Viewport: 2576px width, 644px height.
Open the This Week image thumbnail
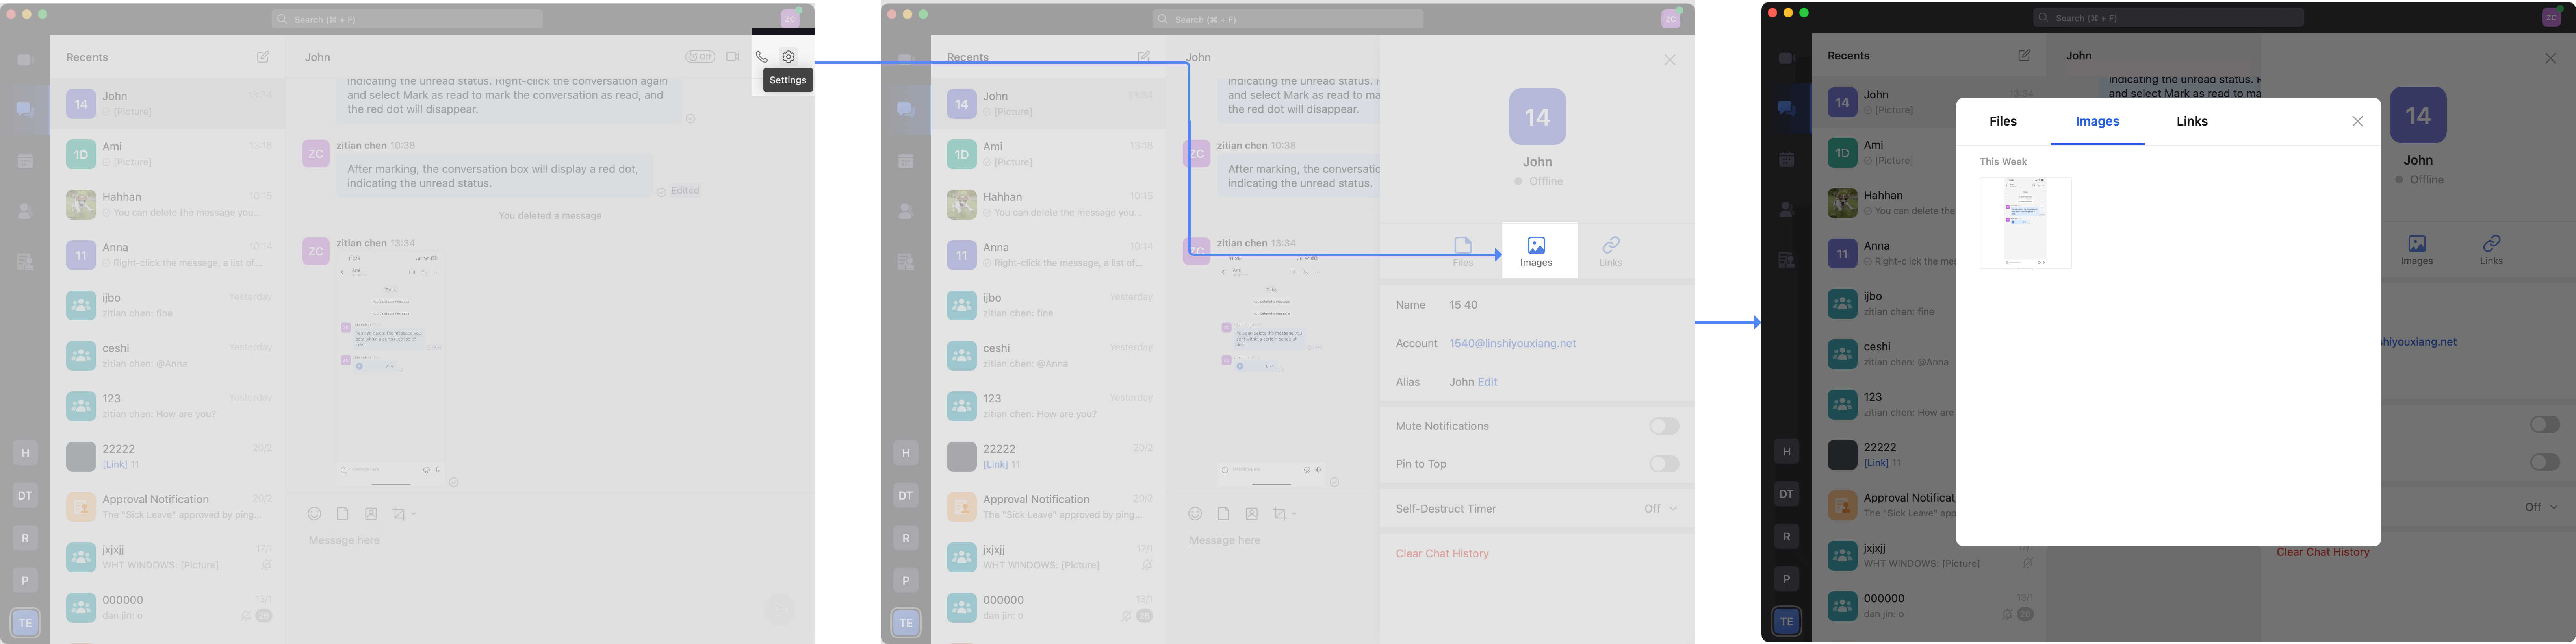(2025, 223)
